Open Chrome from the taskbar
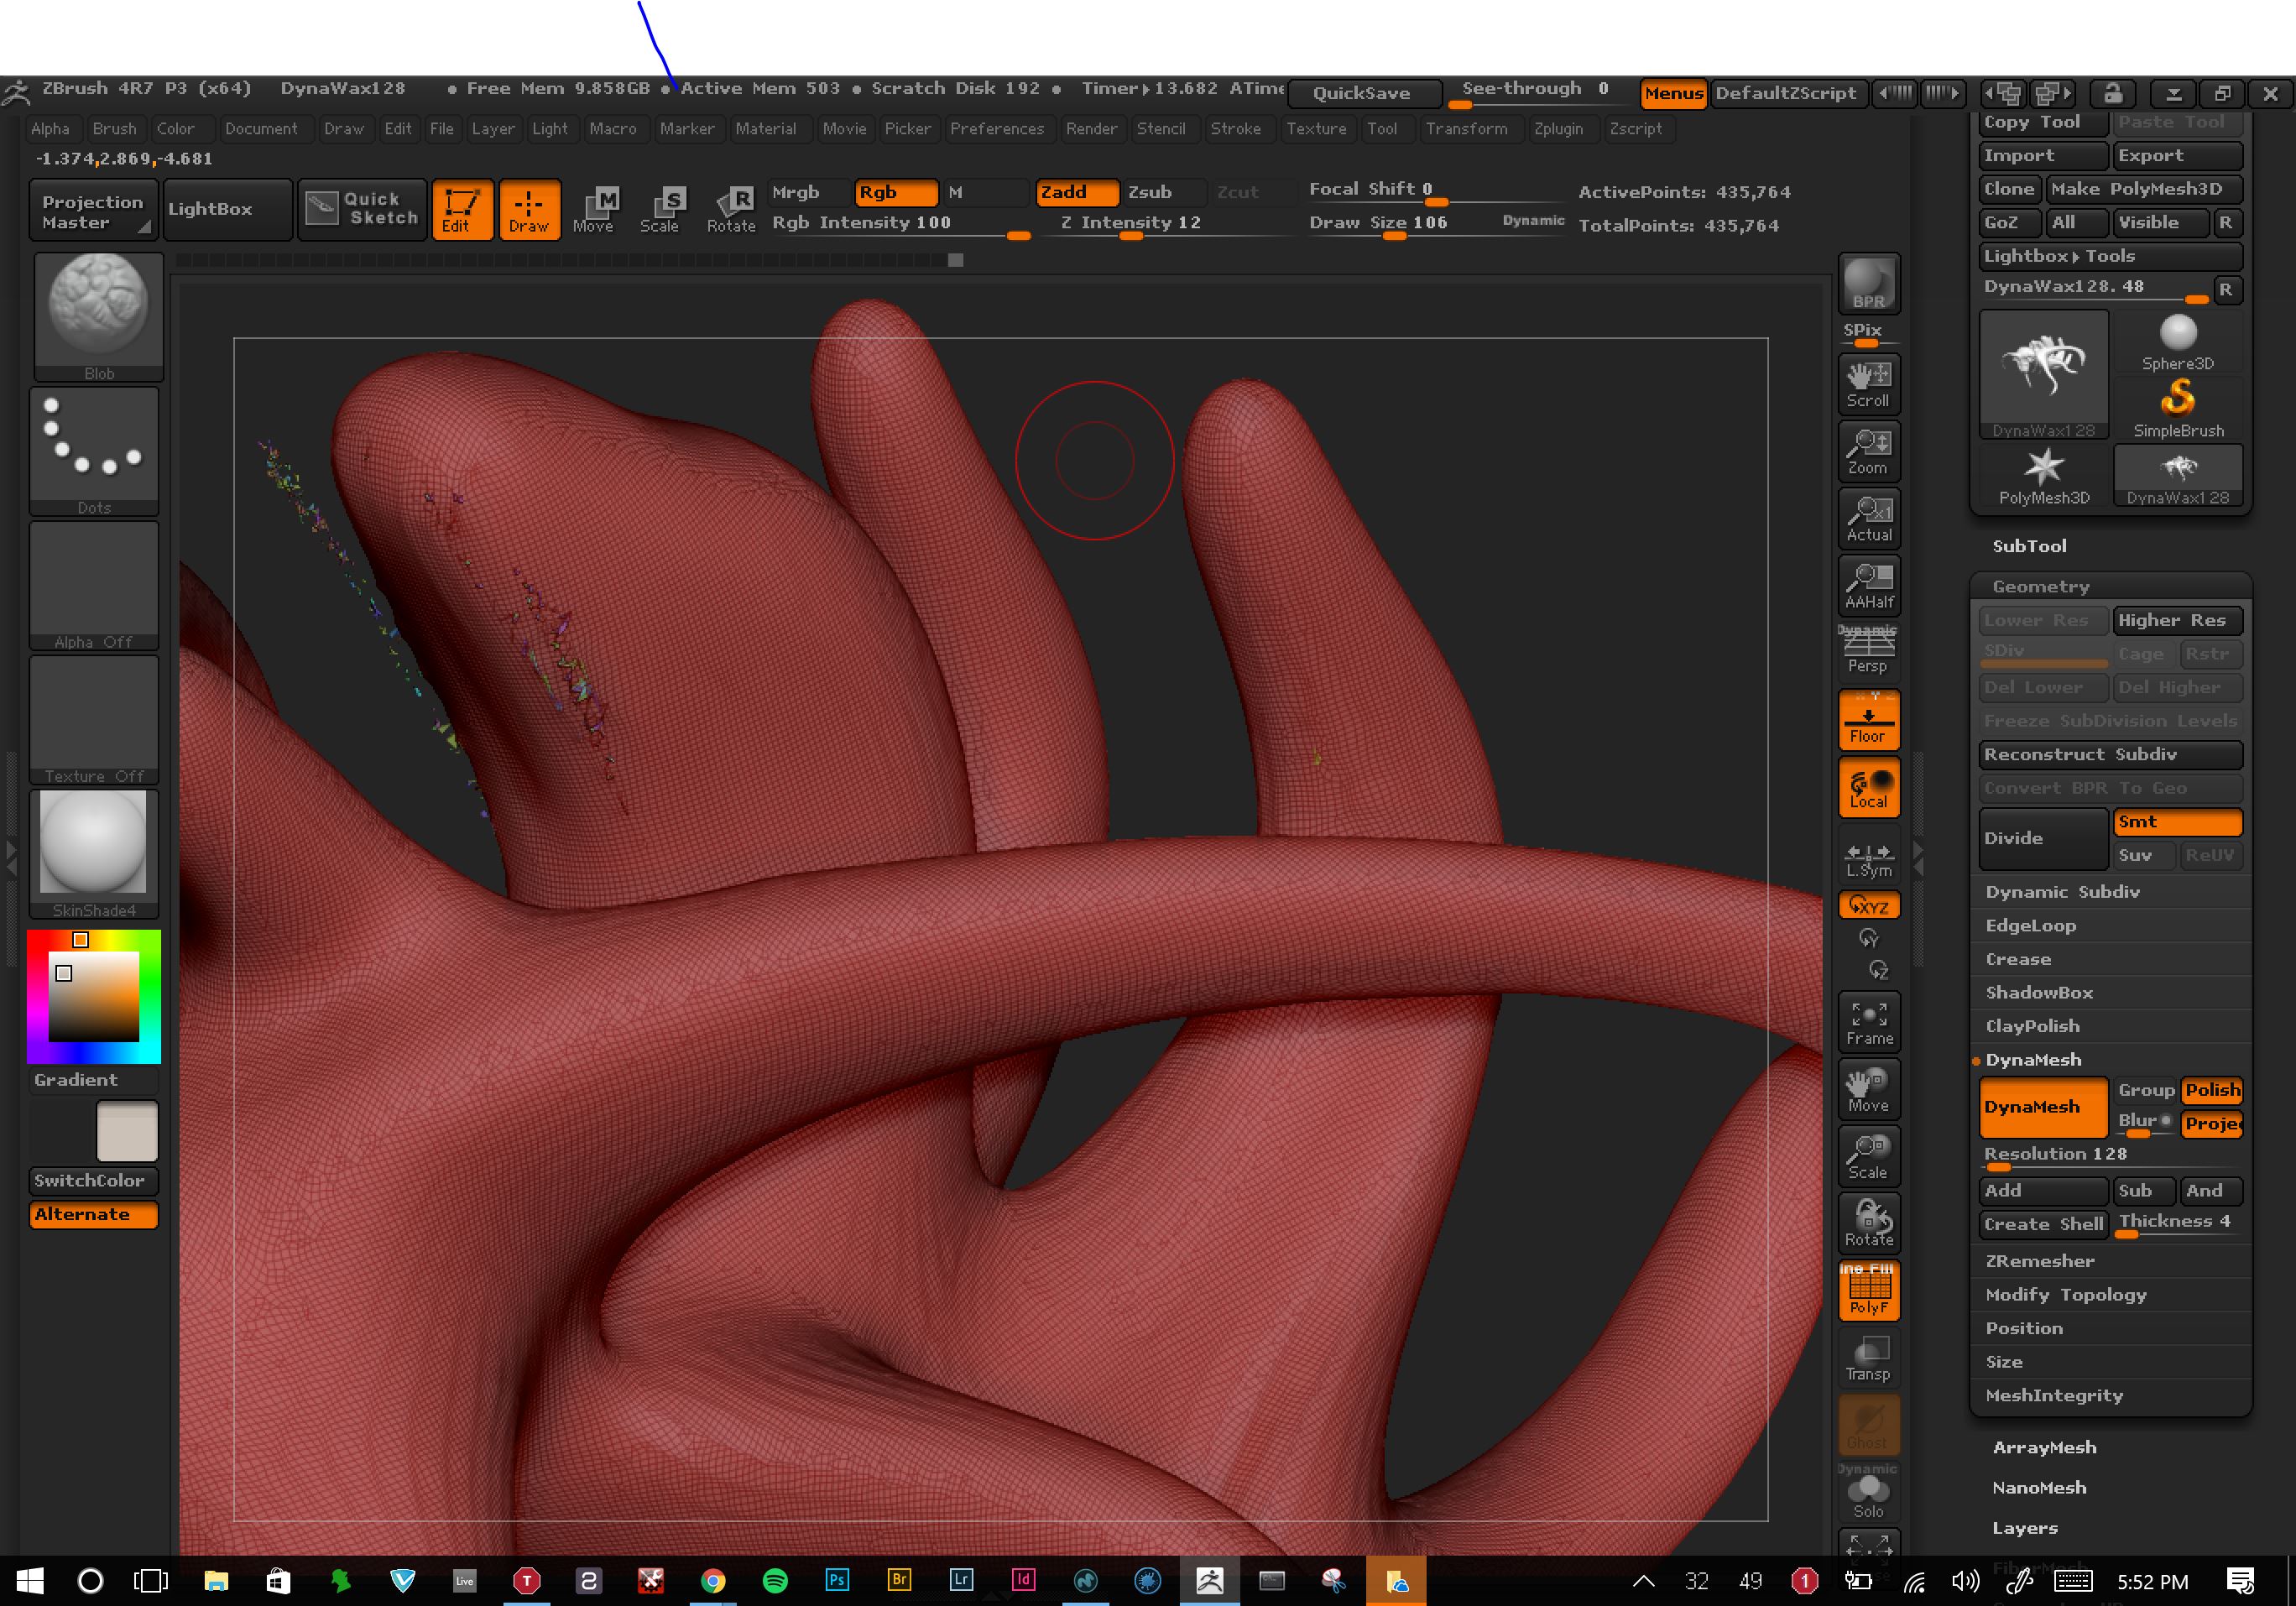2296x1606 pixels. (713, 1580)
